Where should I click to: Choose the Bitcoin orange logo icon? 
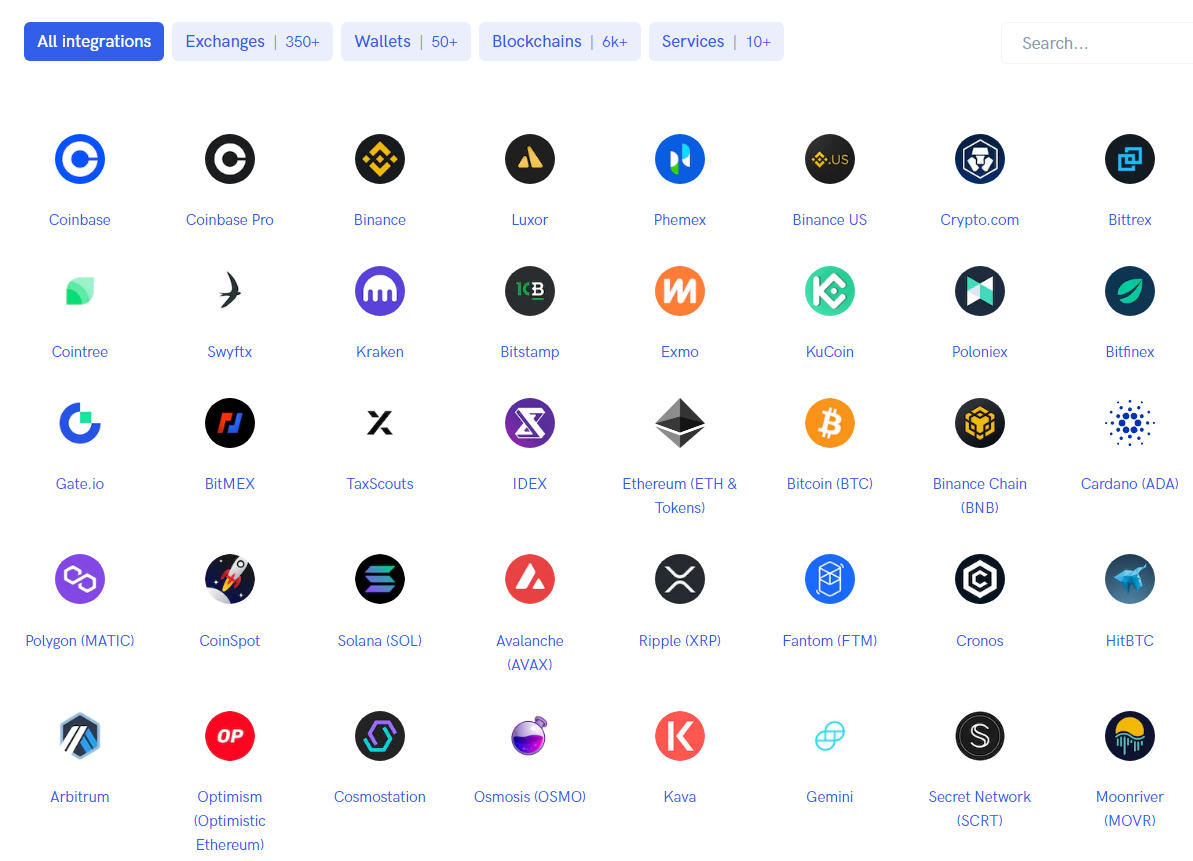829,423
